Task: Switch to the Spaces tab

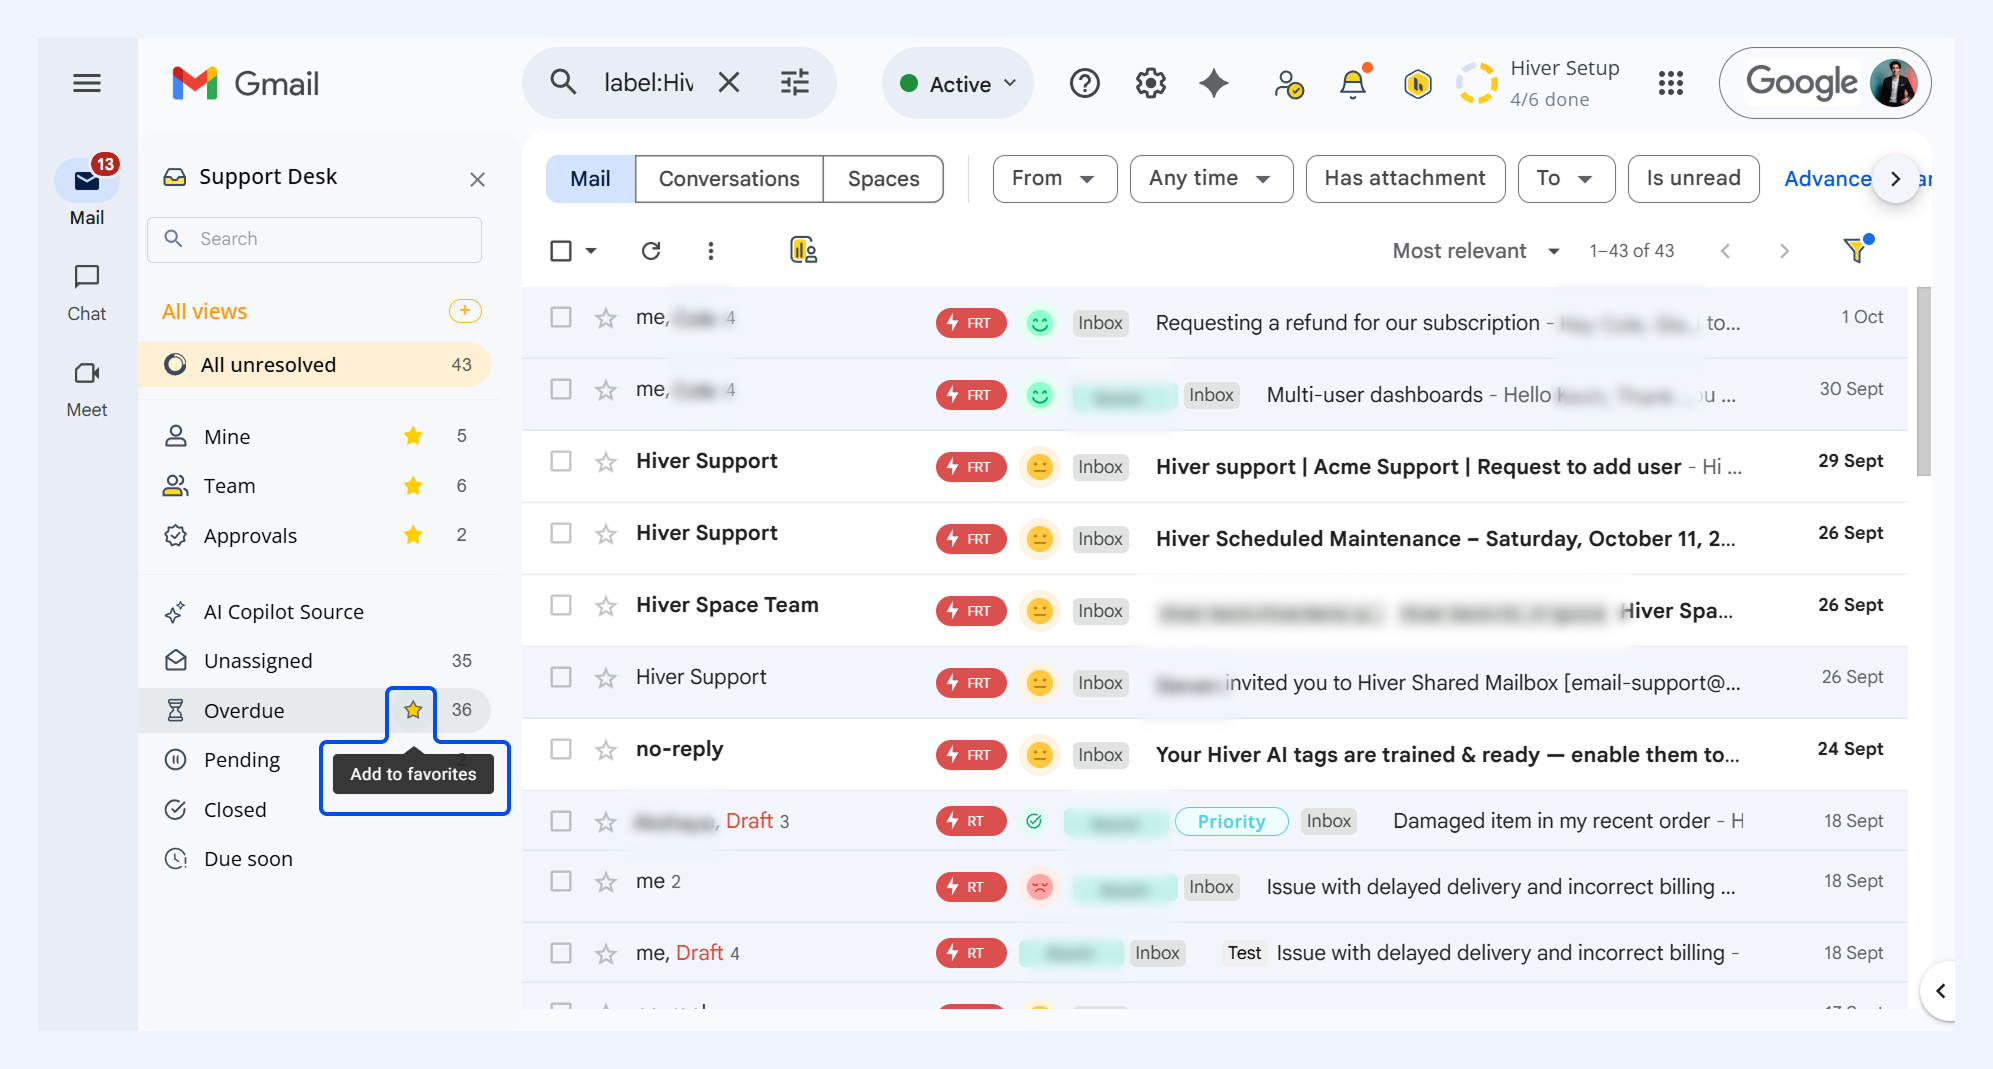Action: pos(883,179)
